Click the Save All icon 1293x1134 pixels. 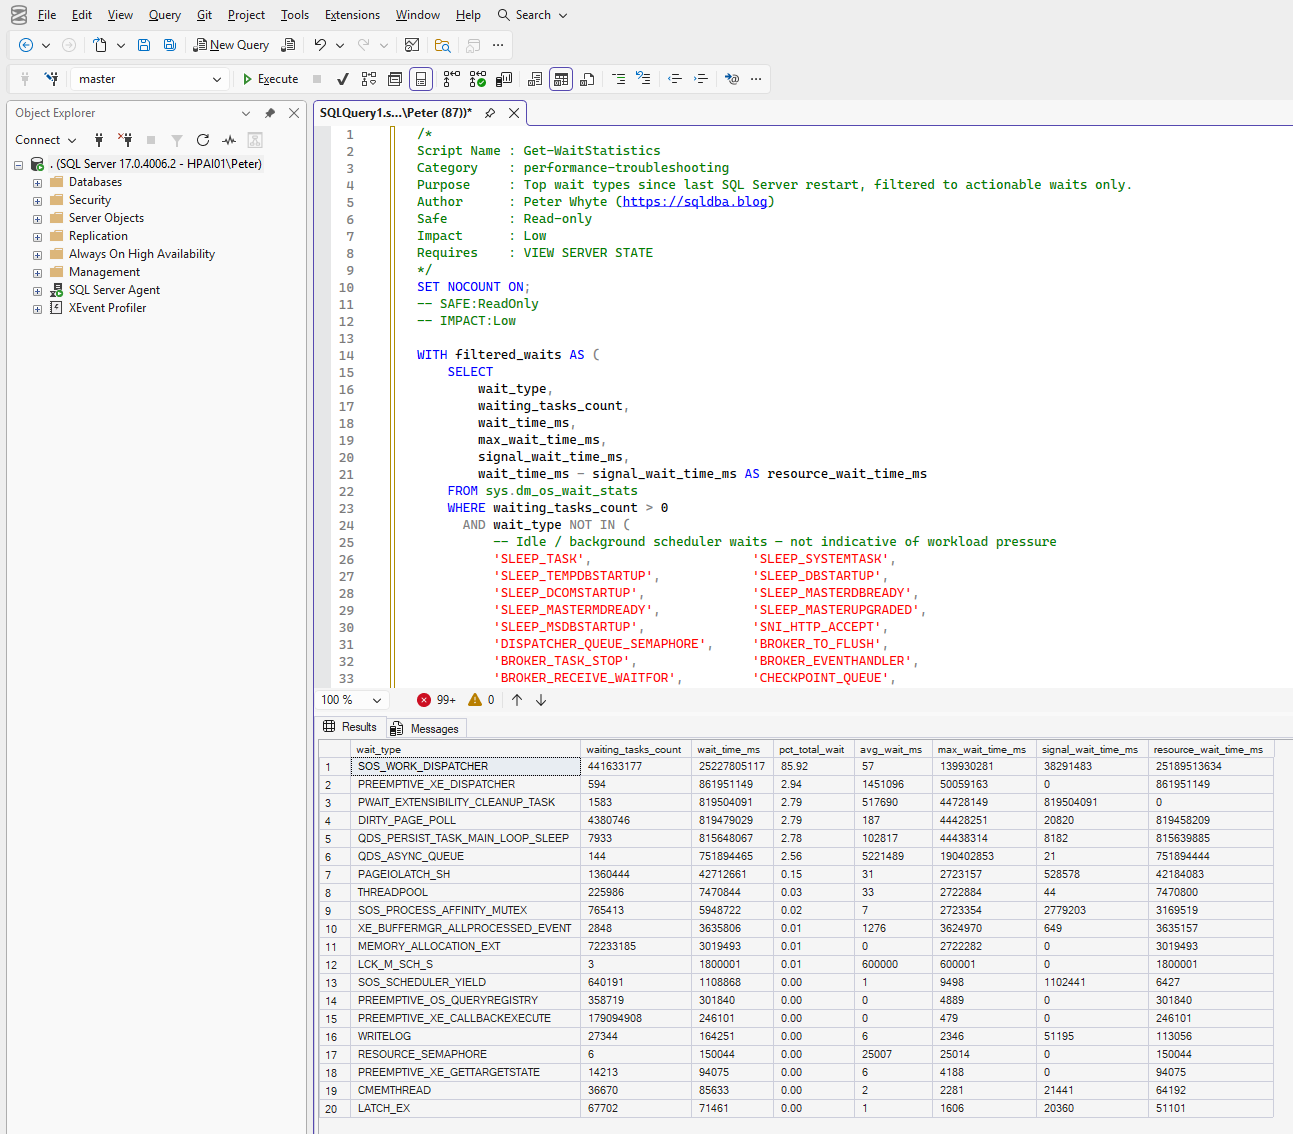click(170, 45)
